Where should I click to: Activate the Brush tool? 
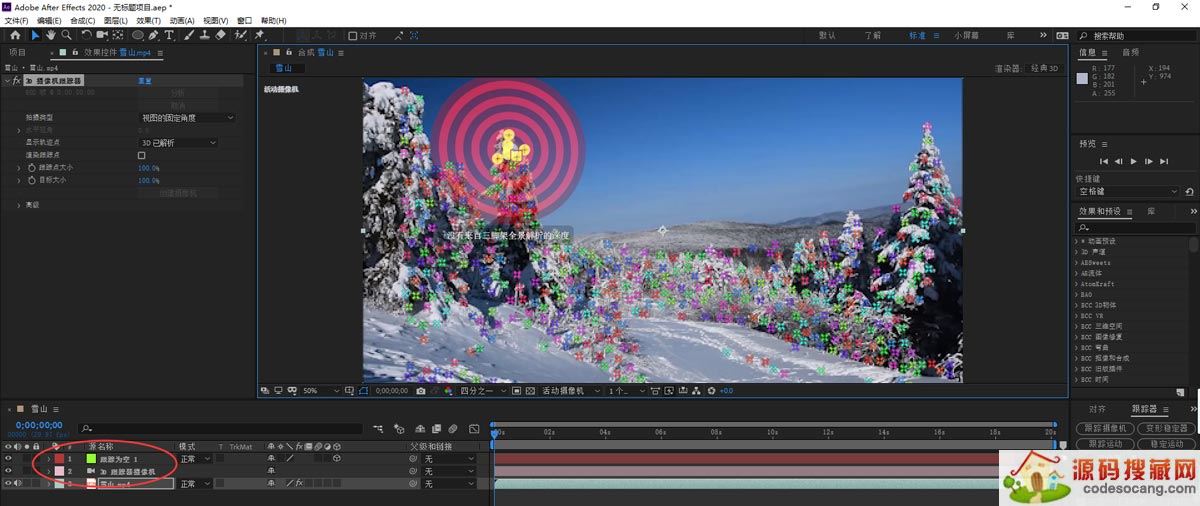point(188,35)
